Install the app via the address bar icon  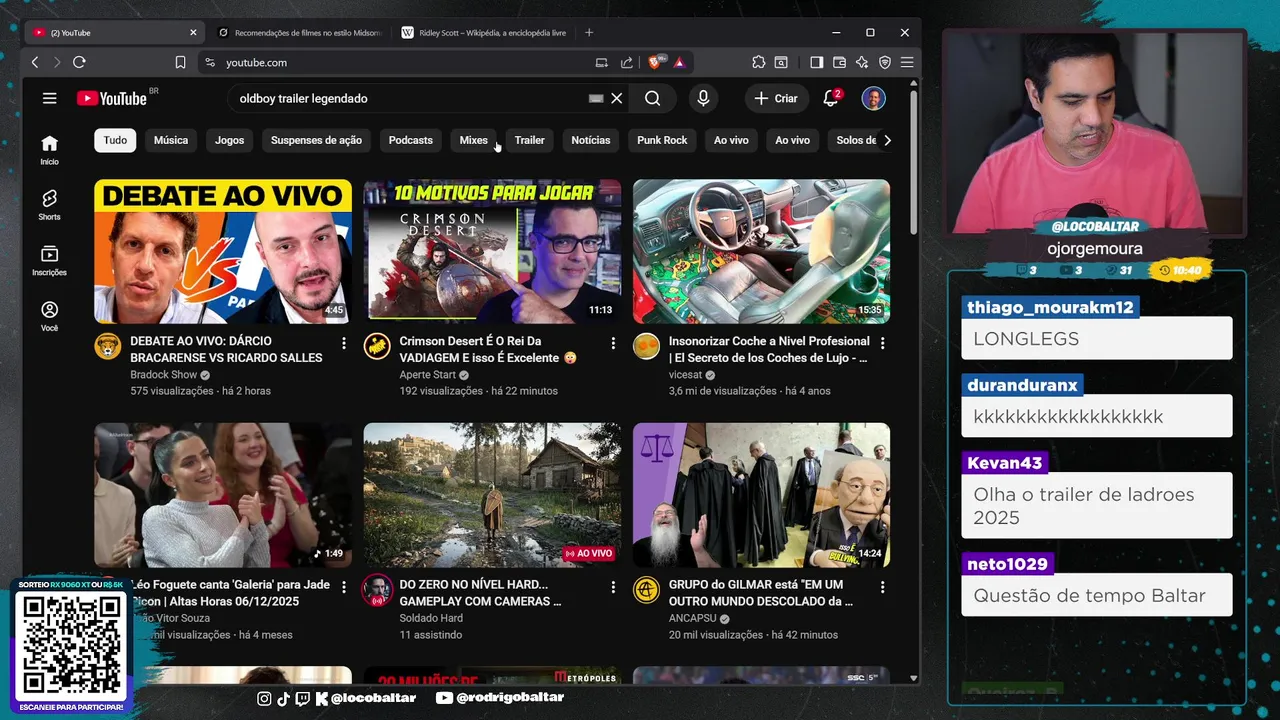click(601, 62)
